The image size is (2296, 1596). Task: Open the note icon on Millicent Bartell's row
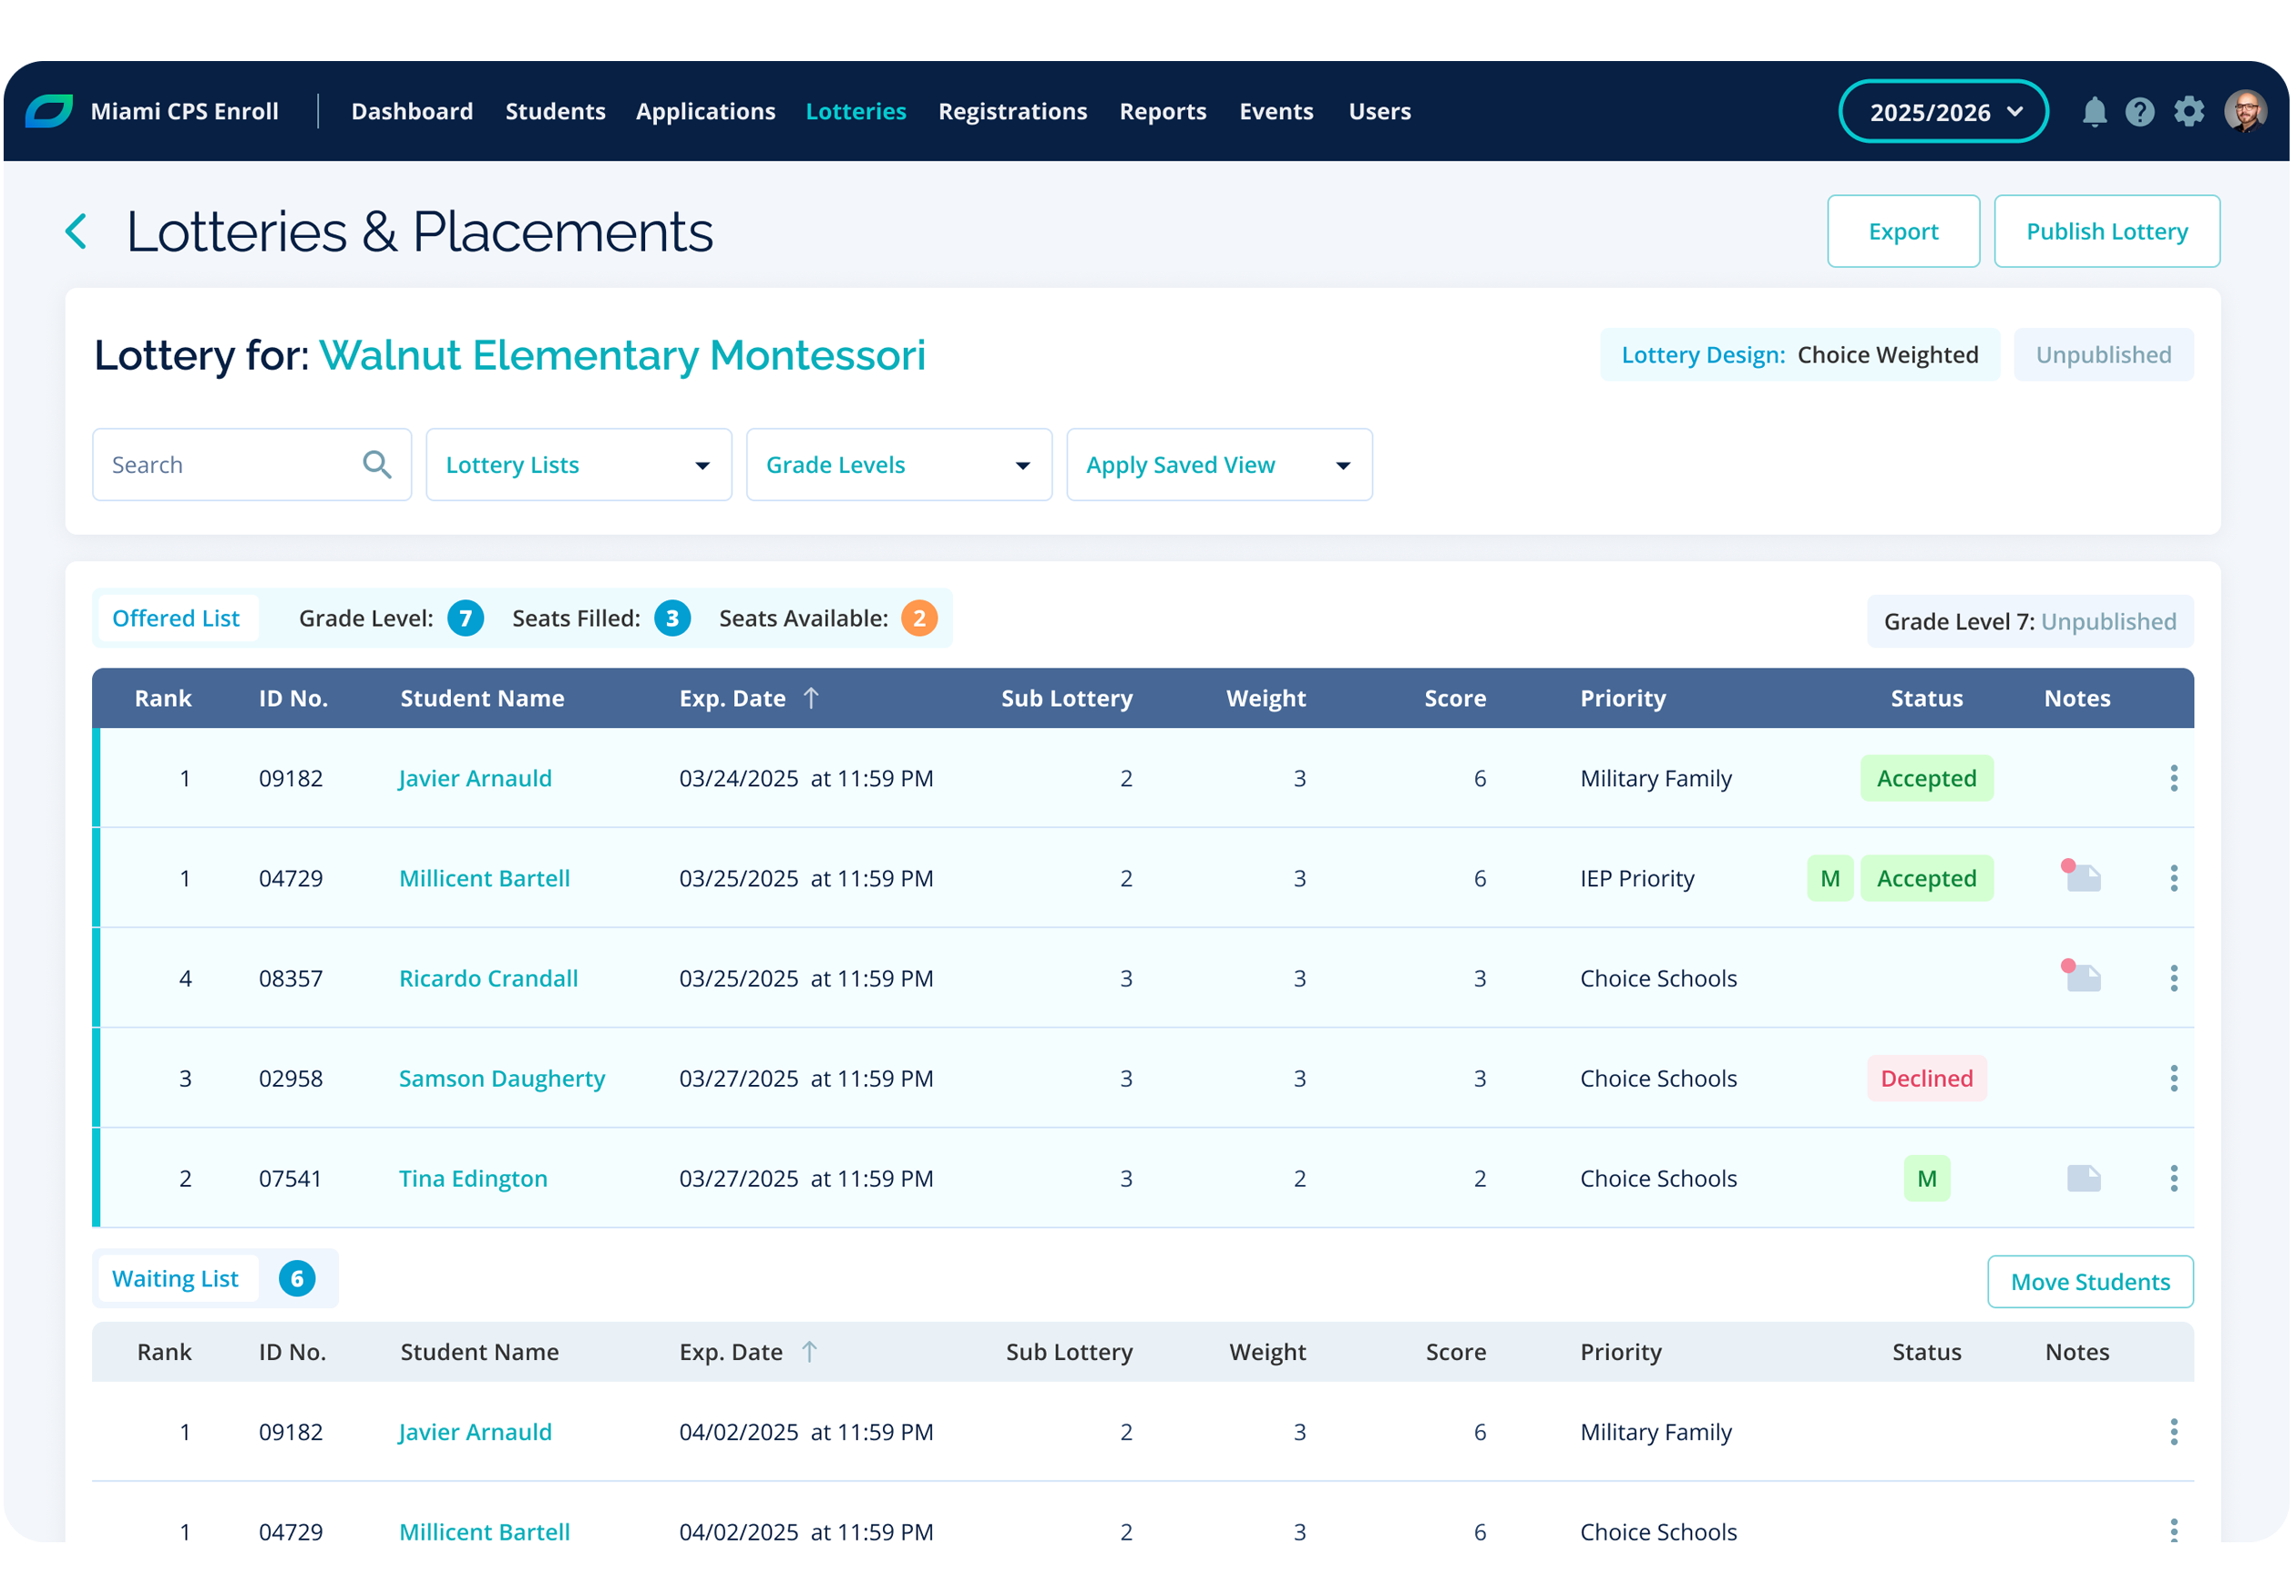click(x=2083, y=878)
